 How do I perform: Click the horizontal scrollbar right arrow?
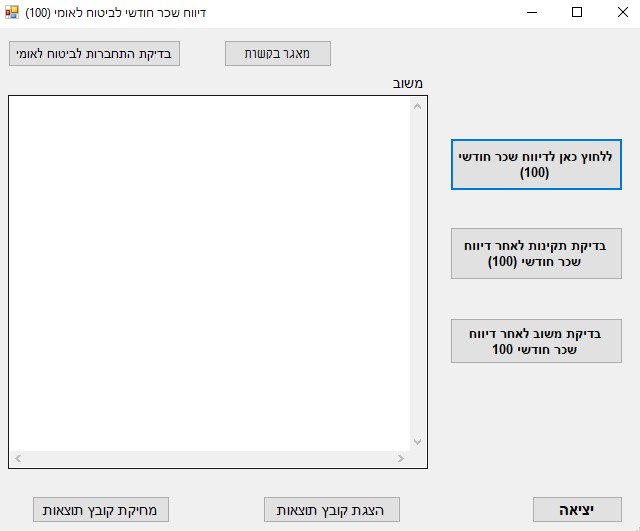pos(401,458)
